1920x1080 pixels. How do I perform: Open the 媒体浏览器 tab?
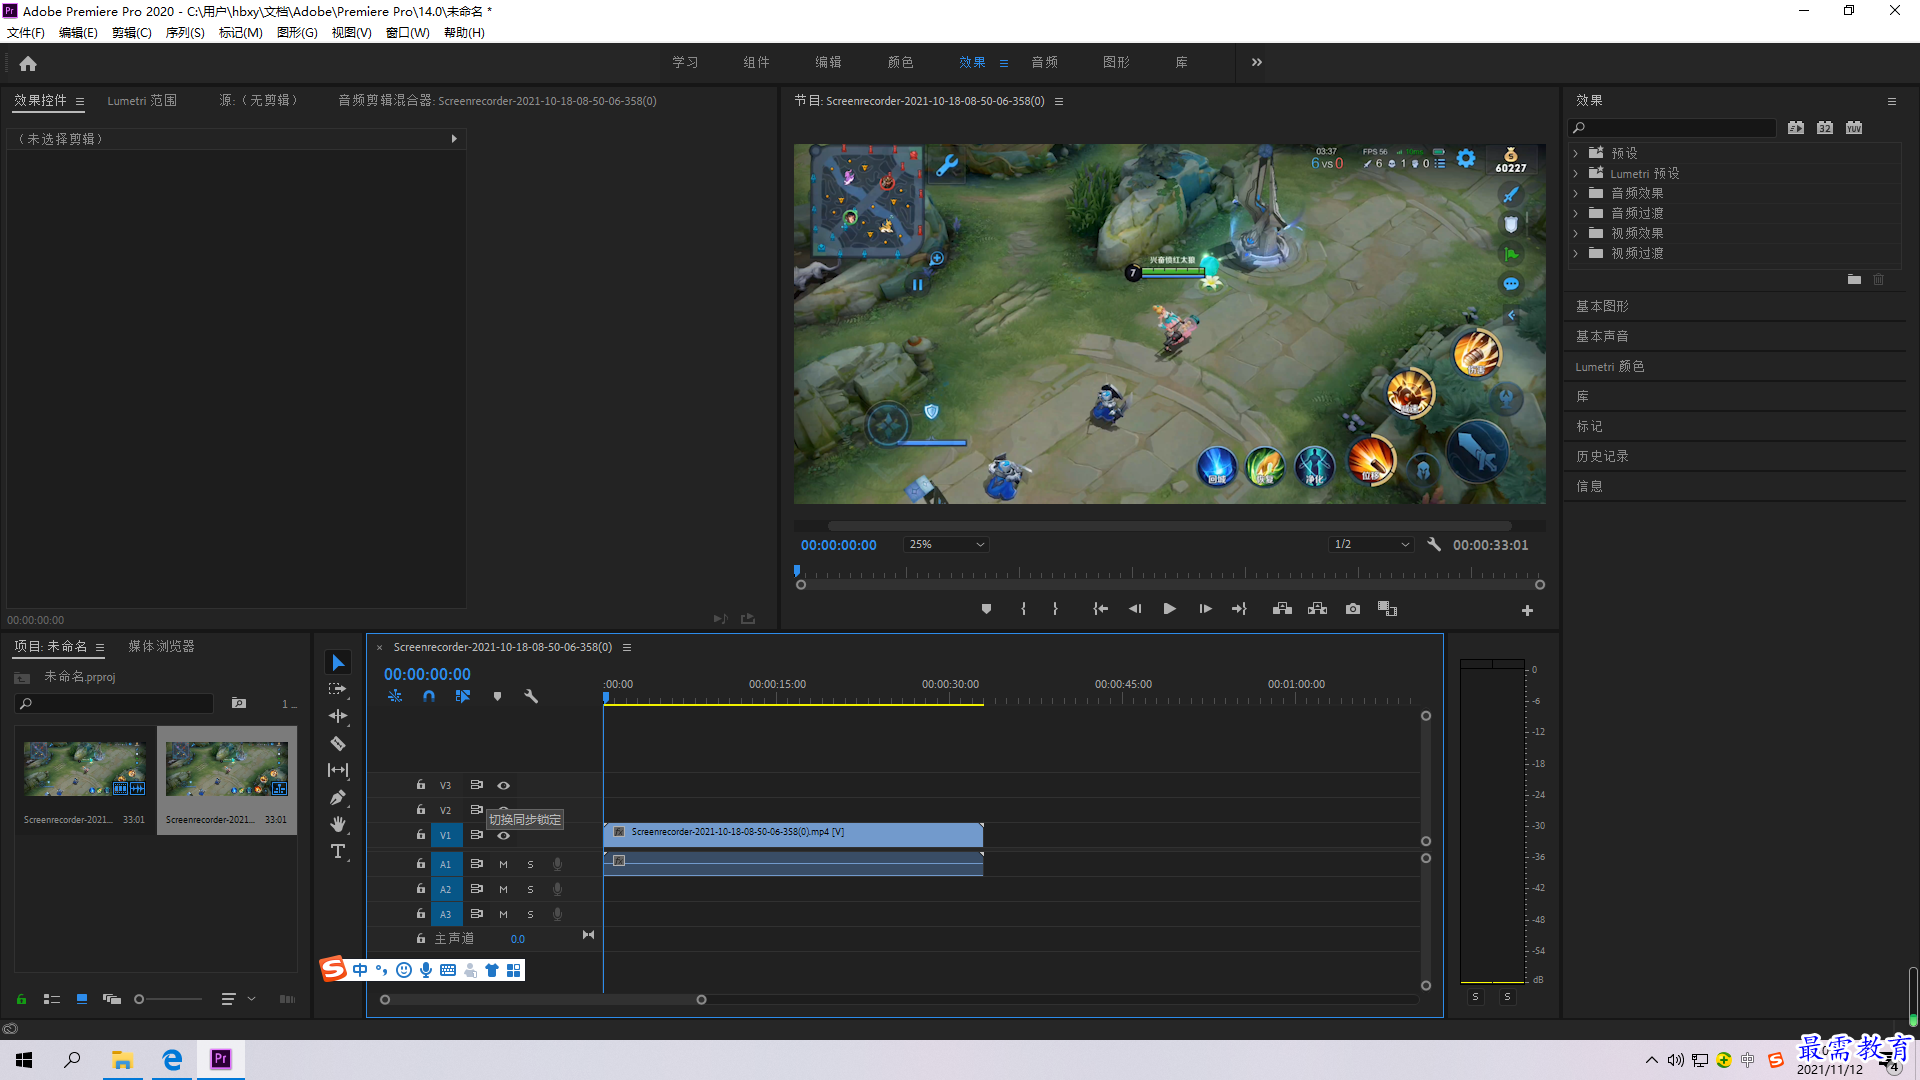161,646
